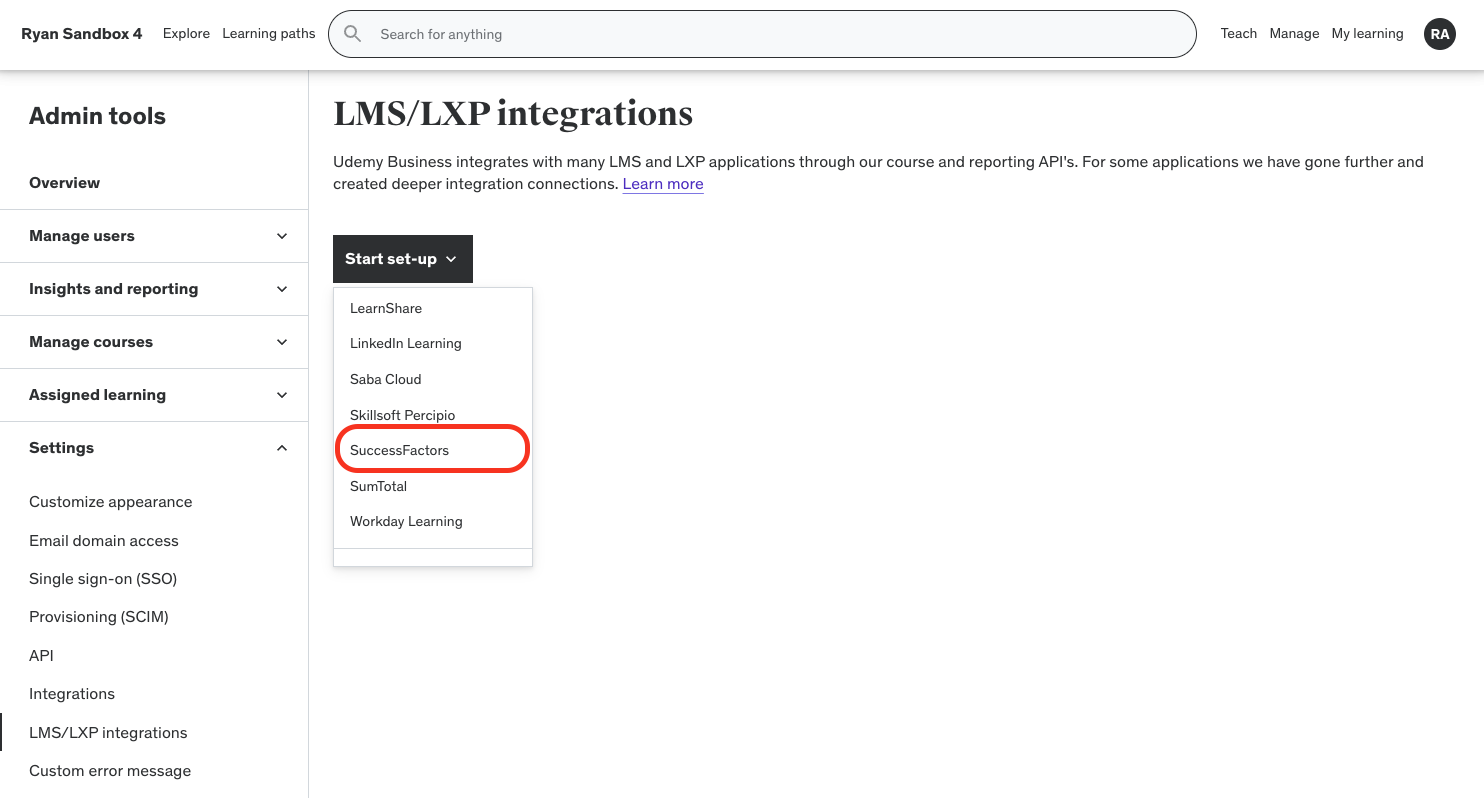Open the RA user avatar menu
Image resolution: width=1484 pixels, height=798 pixels.
click(1439, 34)
